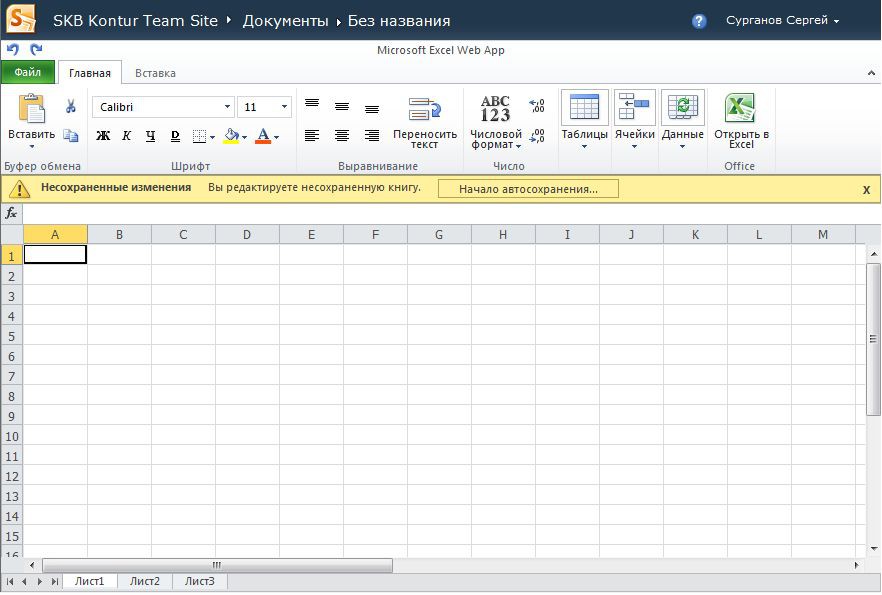Viewport: 882px width, 595px height.
Task: Select the Лист2 sheet tab
Action: pyautogui.click(x=145, y=581)
